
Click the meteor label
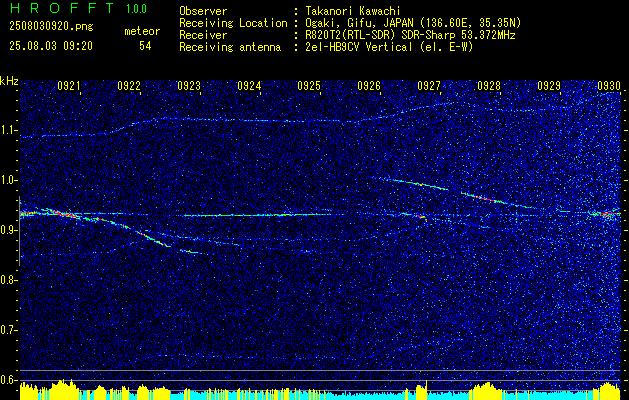tap(142, 31)
